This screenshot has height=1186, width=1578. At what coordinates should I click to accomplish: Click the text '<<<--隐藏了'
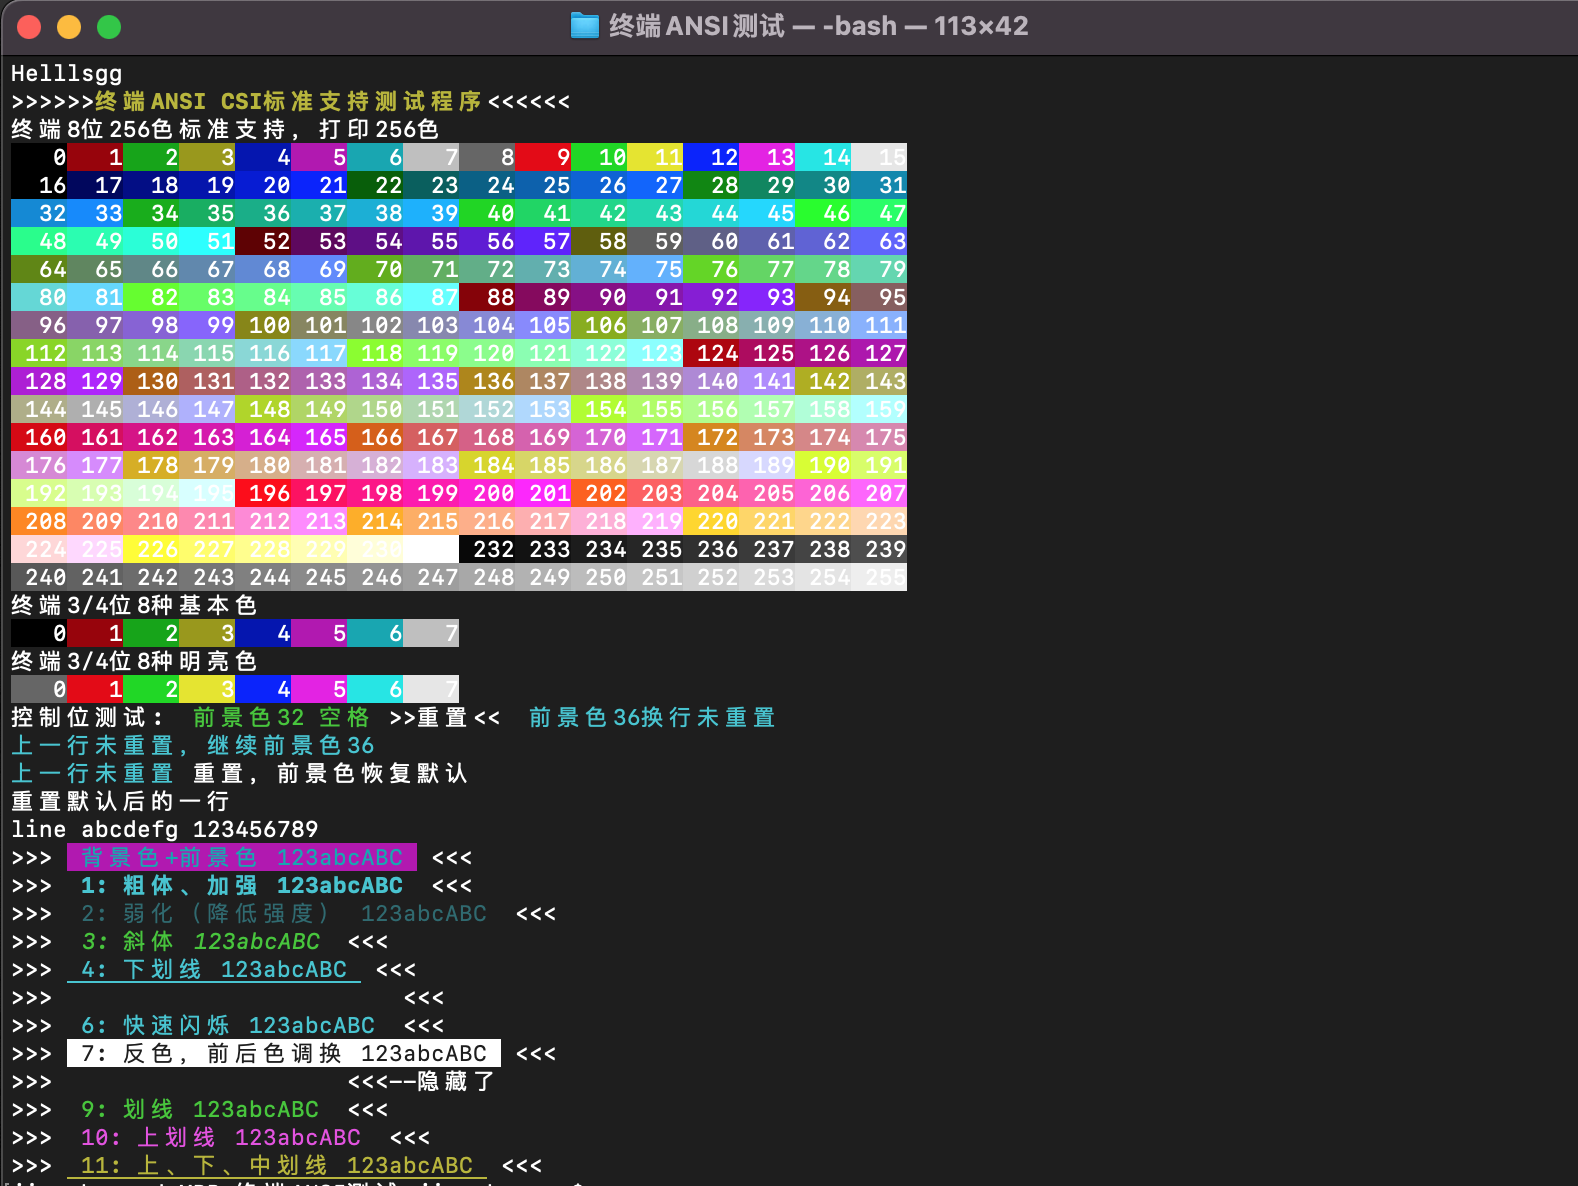pyautogui.click(x=421, y=1081)
